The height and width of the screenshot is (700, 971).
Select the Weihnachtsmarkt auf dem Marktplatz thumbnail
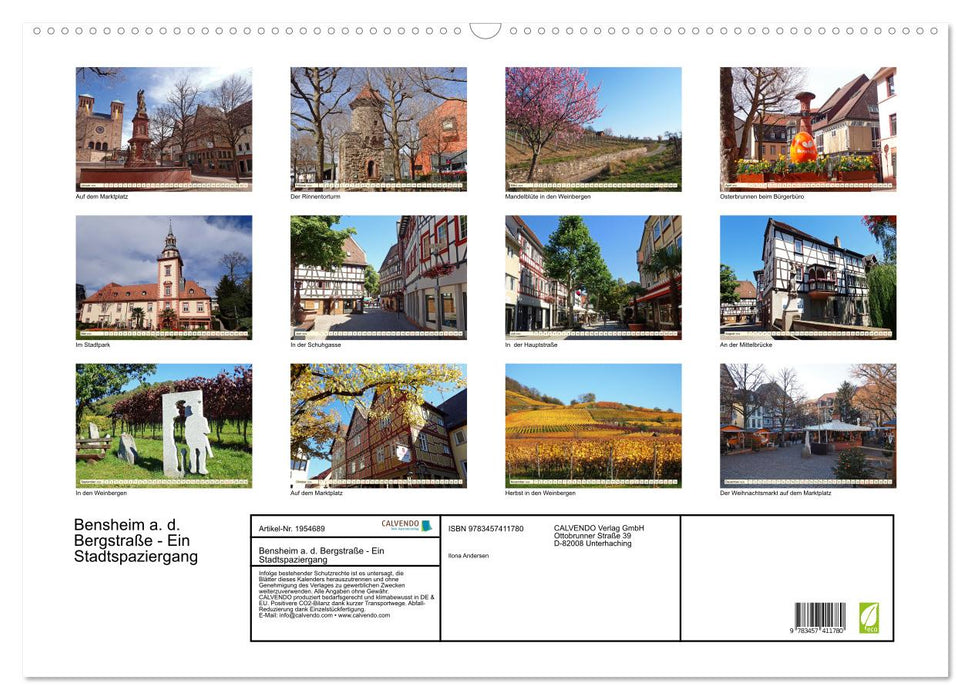[807, 424]
